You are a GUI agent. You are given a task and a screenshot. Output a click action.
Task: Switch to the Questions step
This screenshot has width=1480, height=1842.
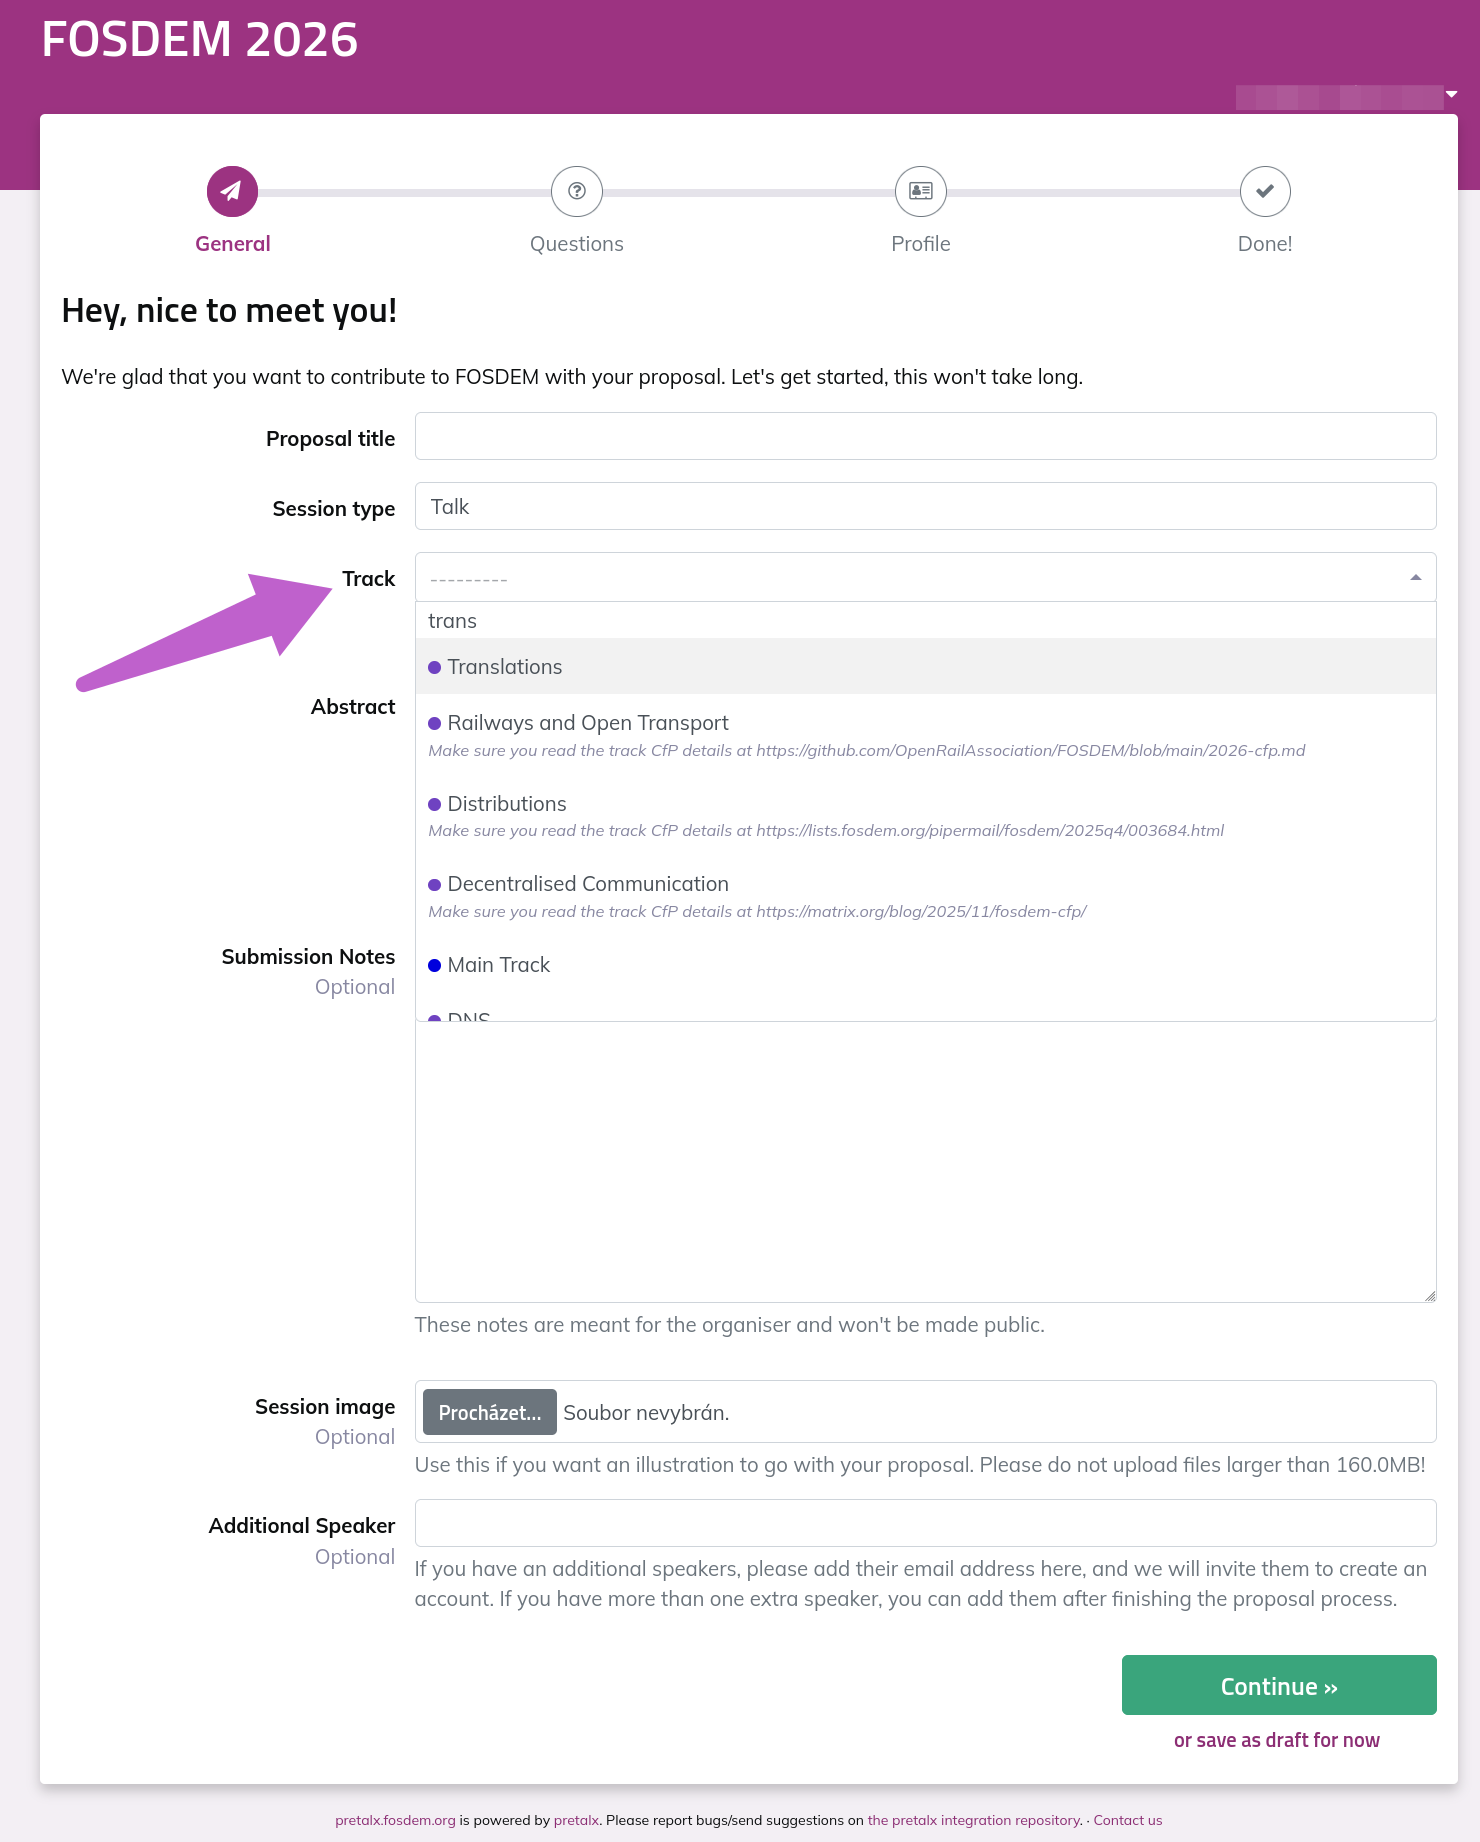[577, 243]
